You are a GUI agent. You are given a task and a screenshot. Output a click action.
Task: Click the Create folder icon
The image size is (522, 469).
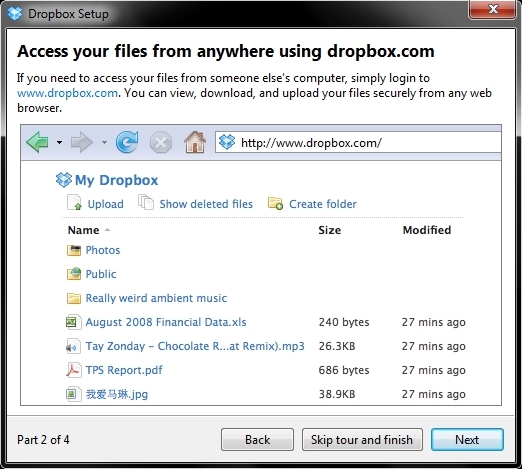coord(275,203)
